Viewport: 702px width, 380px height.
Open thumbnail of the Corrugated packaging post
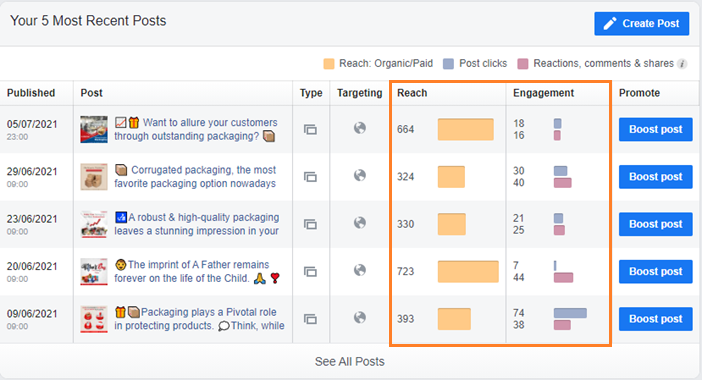tap(94, 177)
